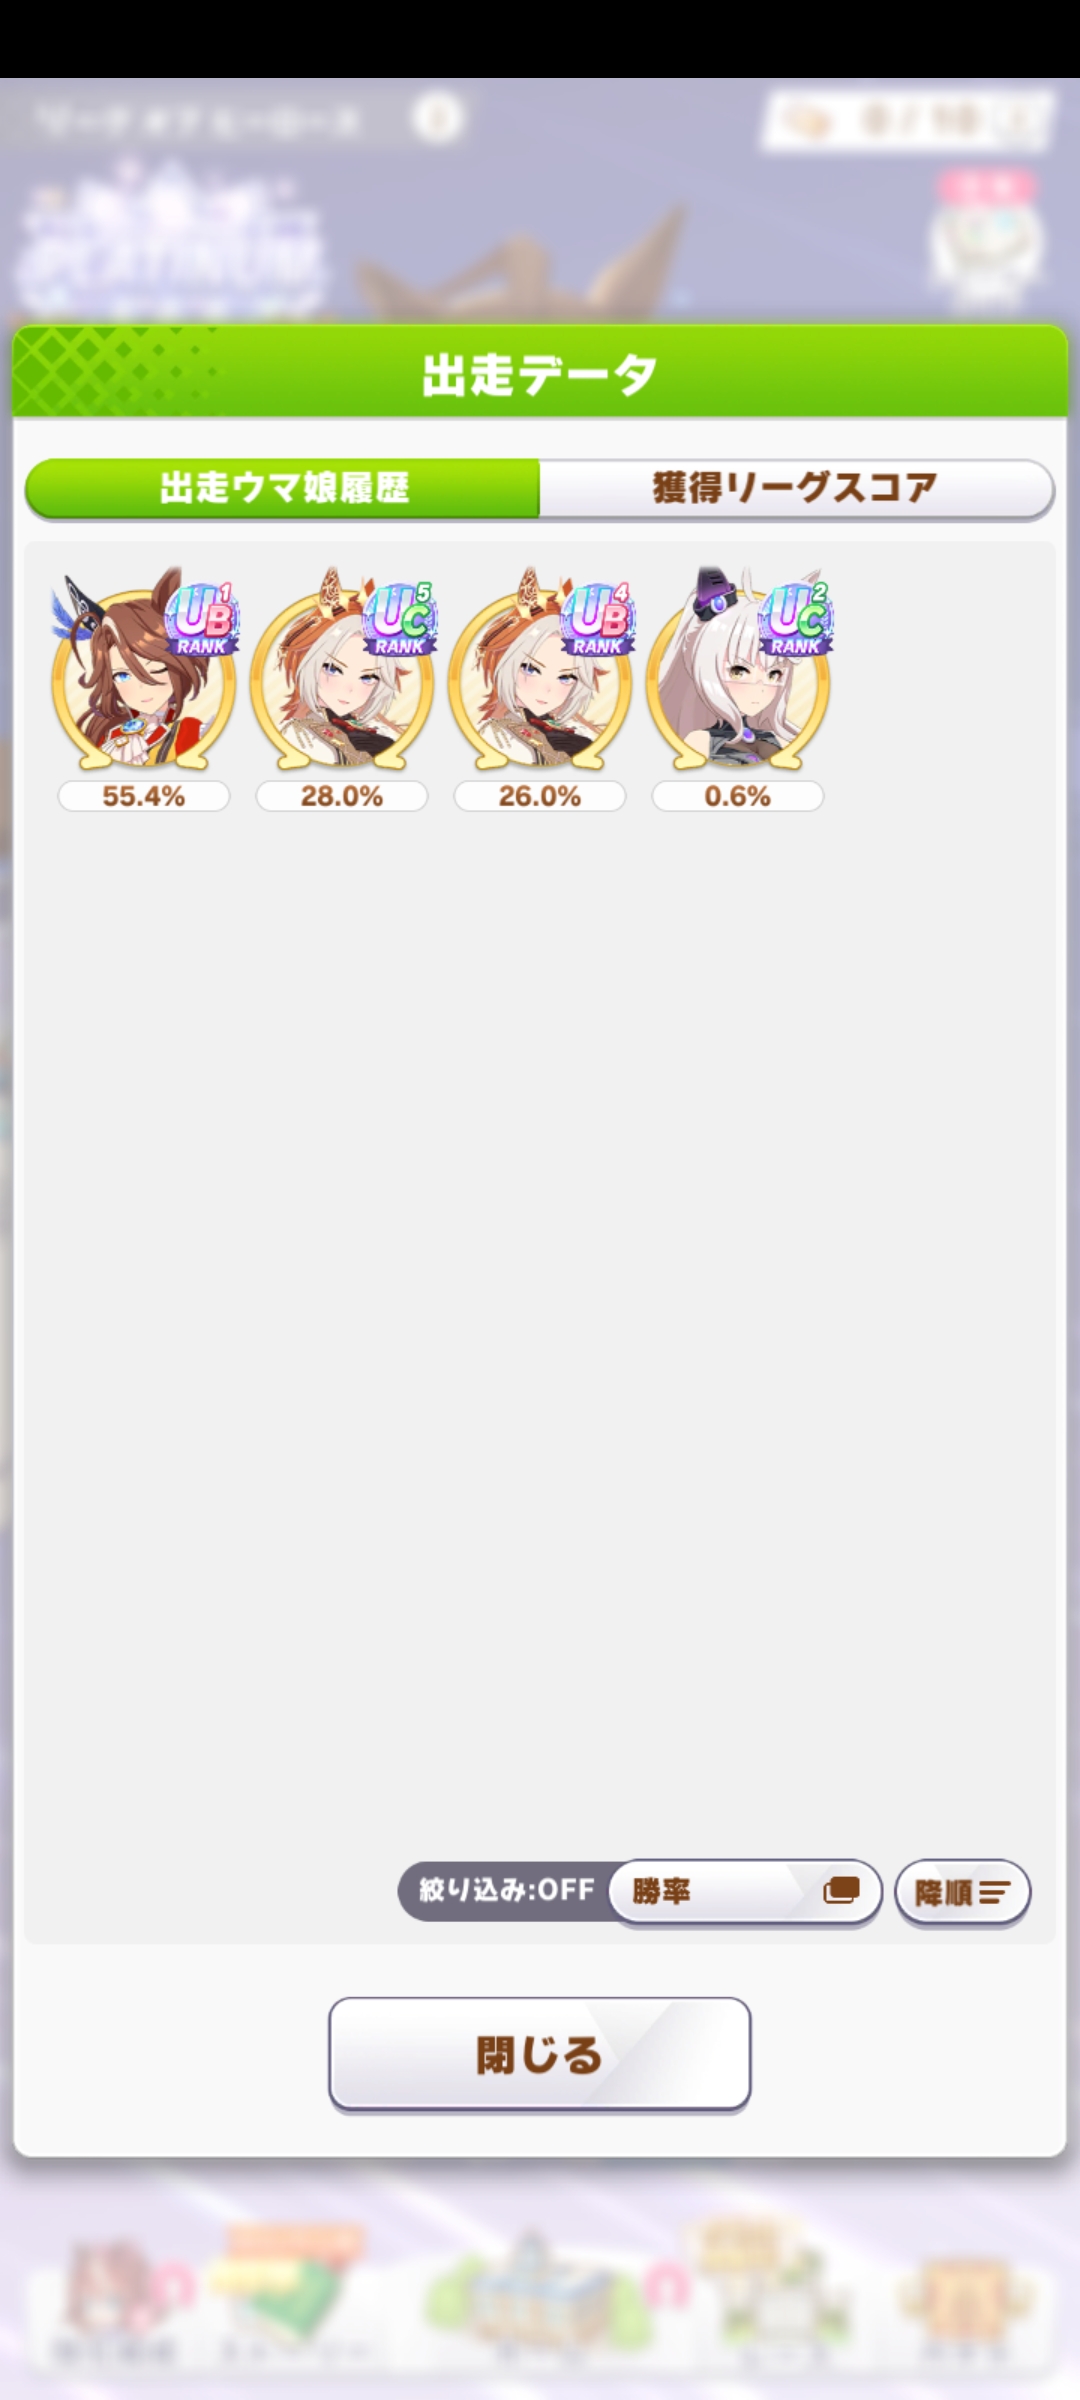This screenshot has height=2400, width=1080.
Task: Click the UC2 rank badge icon
Action: point(795,619)
